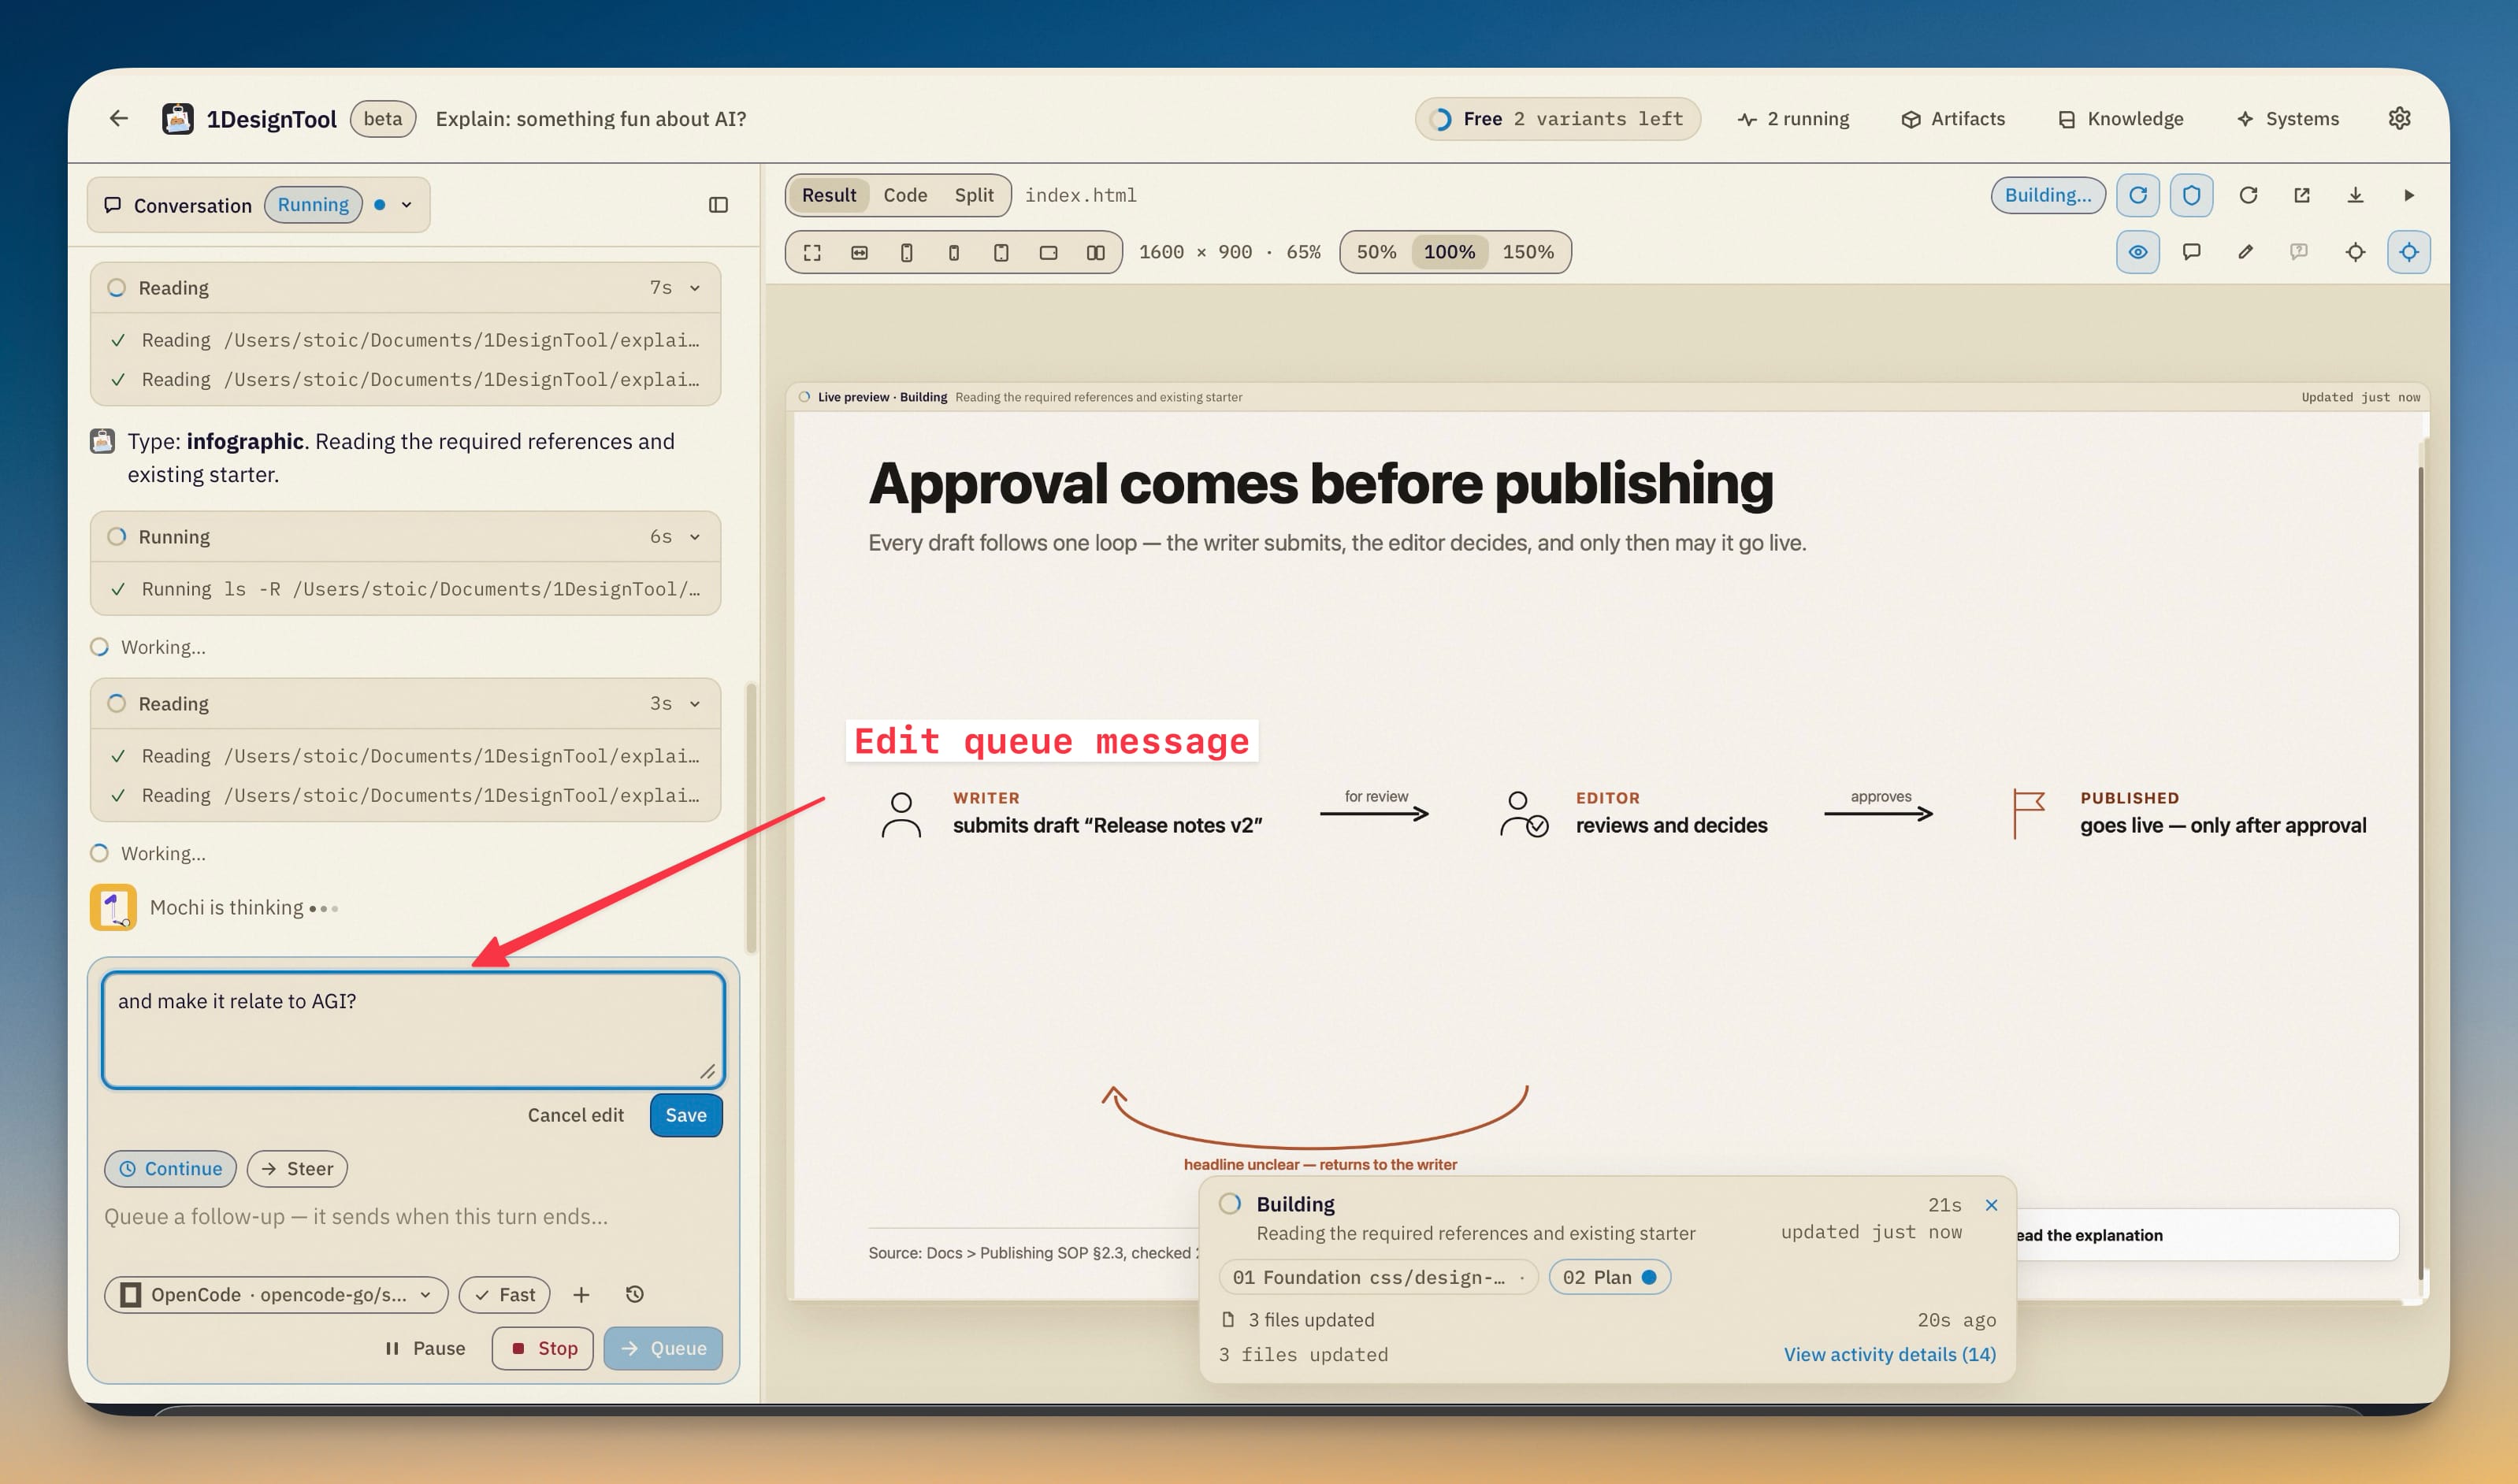Click the play triangle icon
This screenshot has height=1484, width=2518.
[2409, 195]
